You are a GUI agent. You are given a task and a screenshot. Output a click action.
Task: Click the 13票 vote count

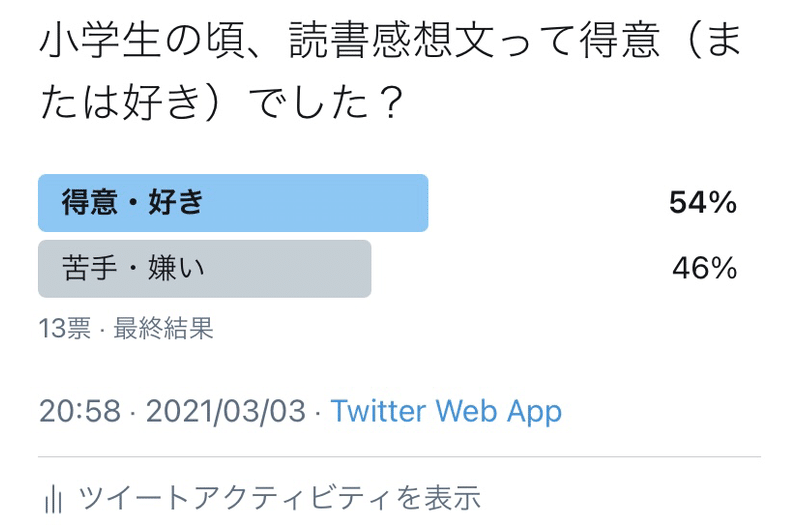click(64, 329)
